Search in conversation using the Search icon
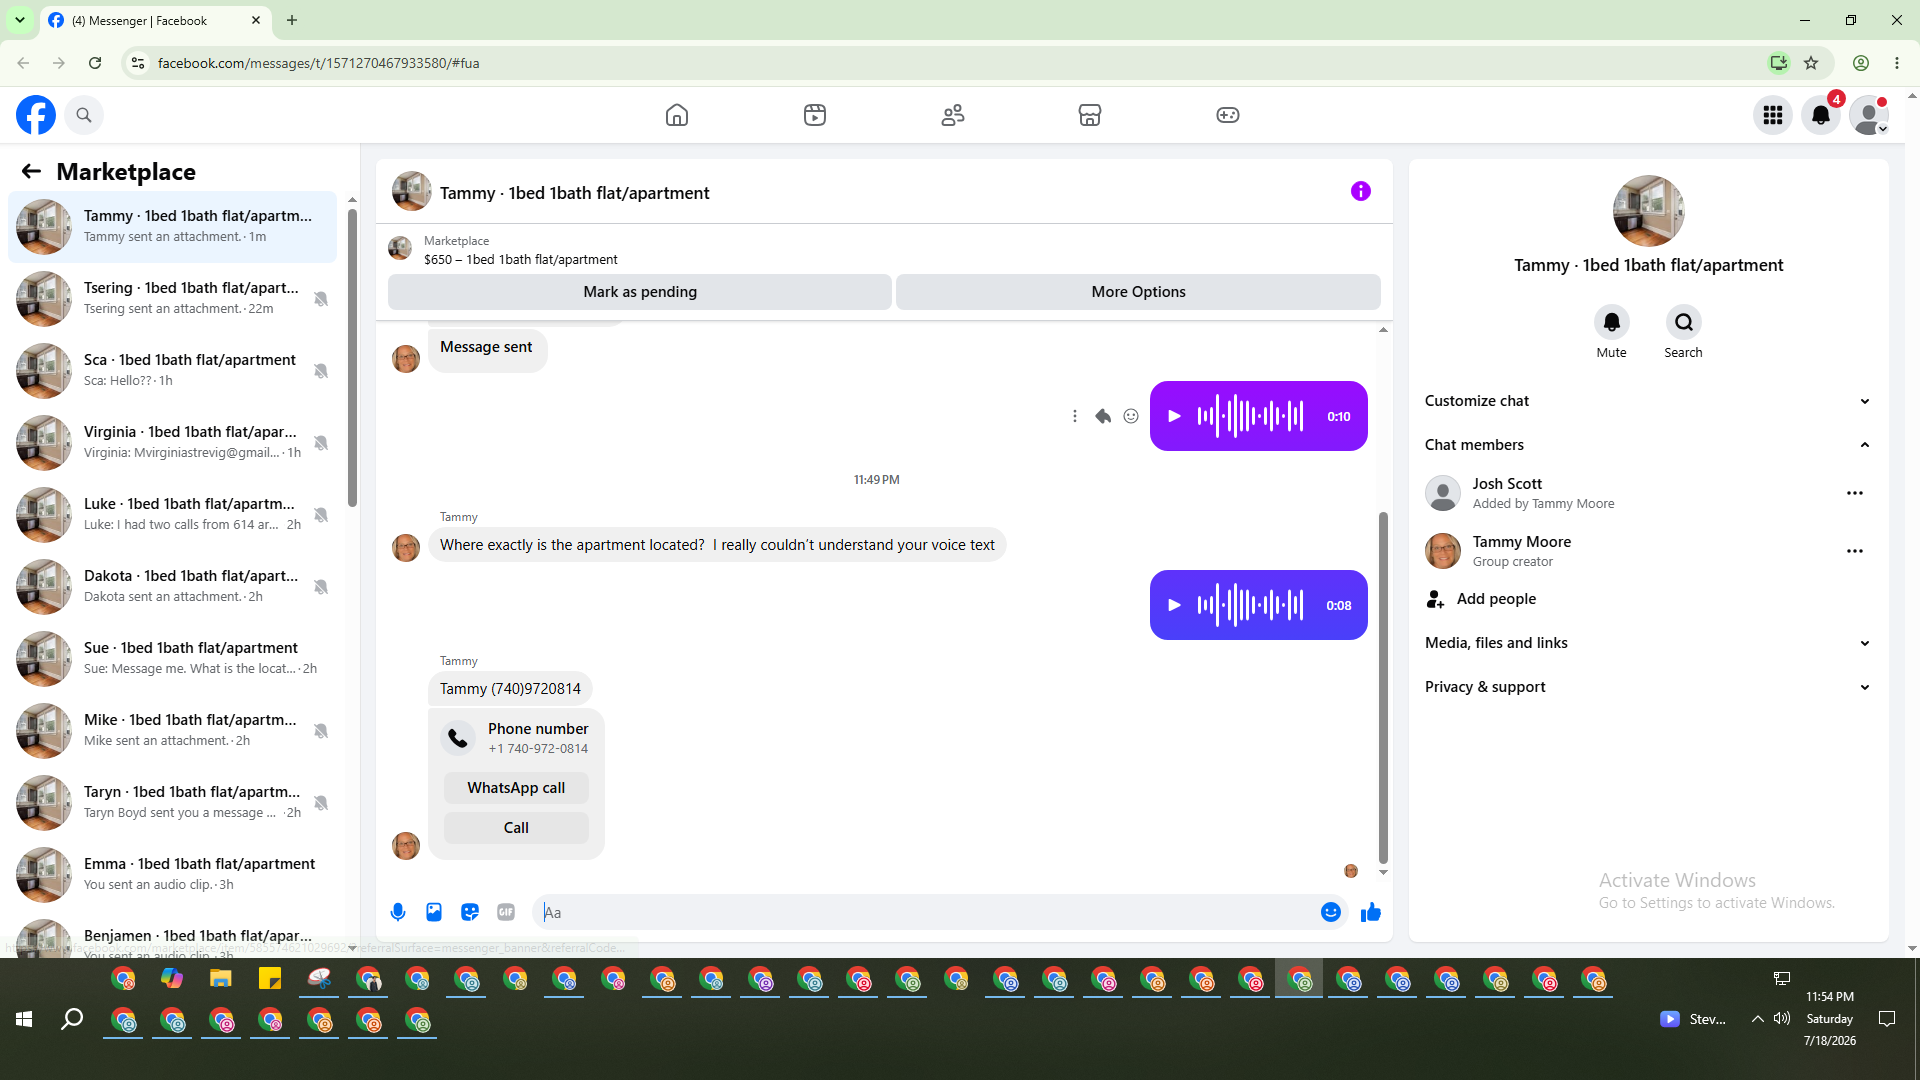 click(x=1684, y=322)
